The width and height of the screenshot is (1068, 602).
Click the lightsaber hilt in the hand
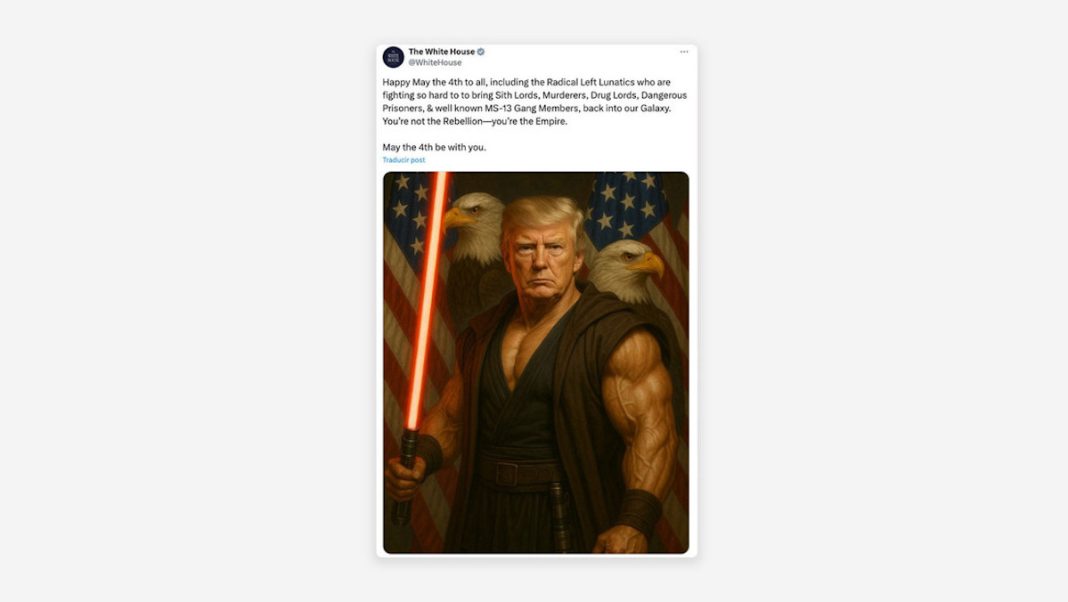click(x=405, y=477)
